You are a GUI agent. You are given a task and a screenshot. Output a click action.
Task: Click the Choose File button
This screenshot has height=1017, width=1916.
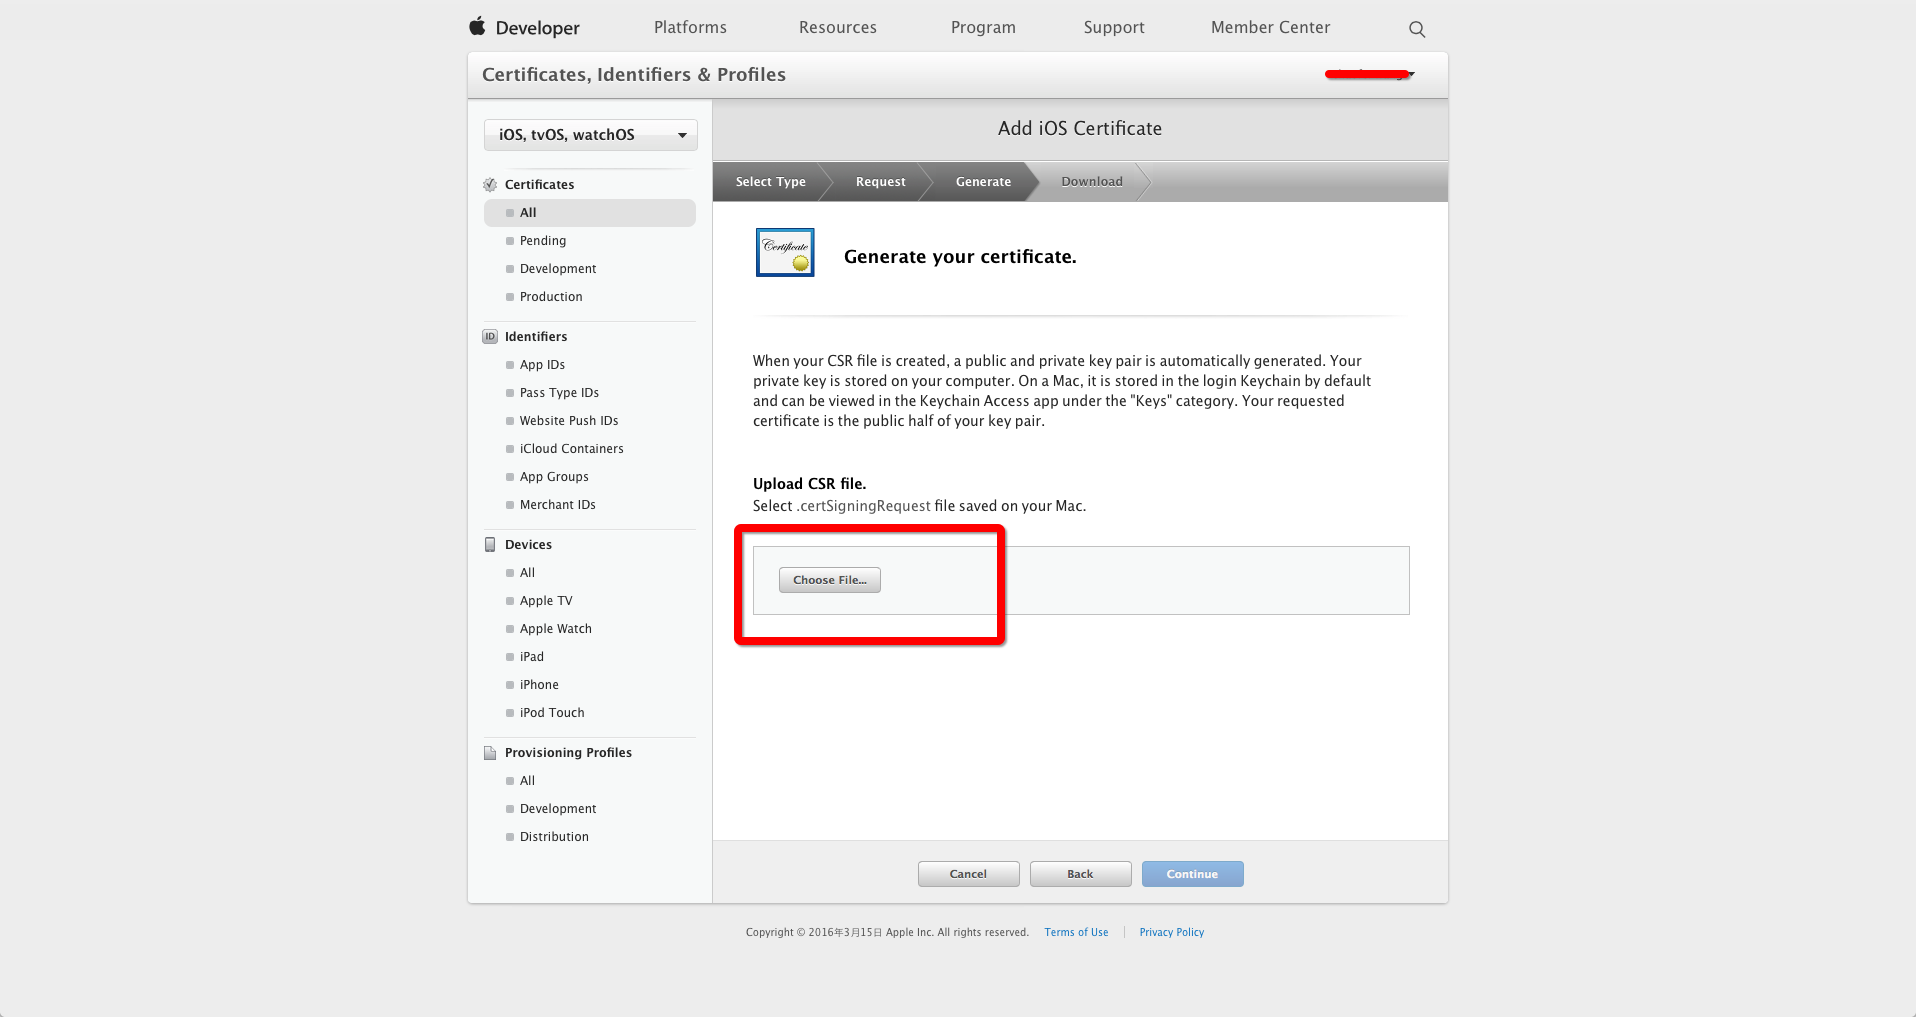(x=830, y=580)
